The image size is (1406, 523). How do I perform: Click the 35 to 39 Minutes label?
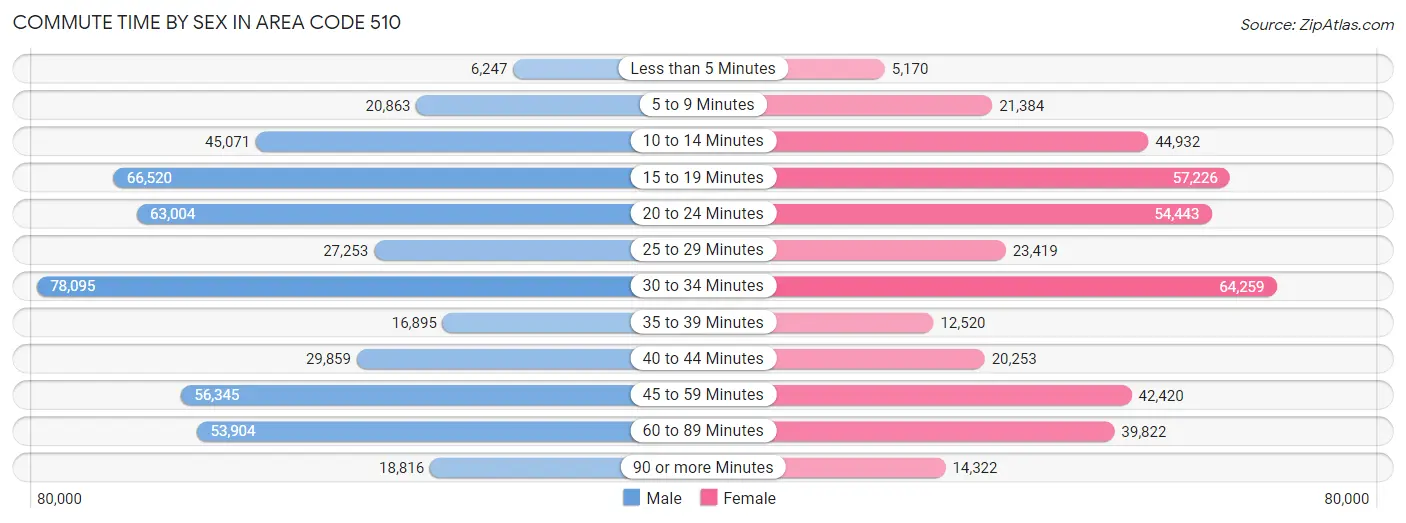tap(703, 322)
